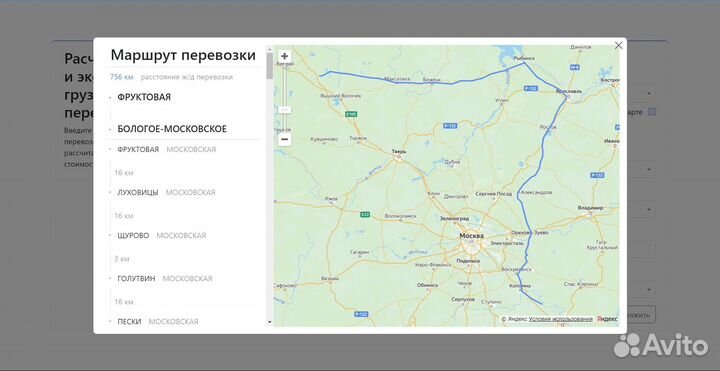This screenshot has width=720, height=371.
Task: Click Гагарин label on map
Action: tap(360, 252)
